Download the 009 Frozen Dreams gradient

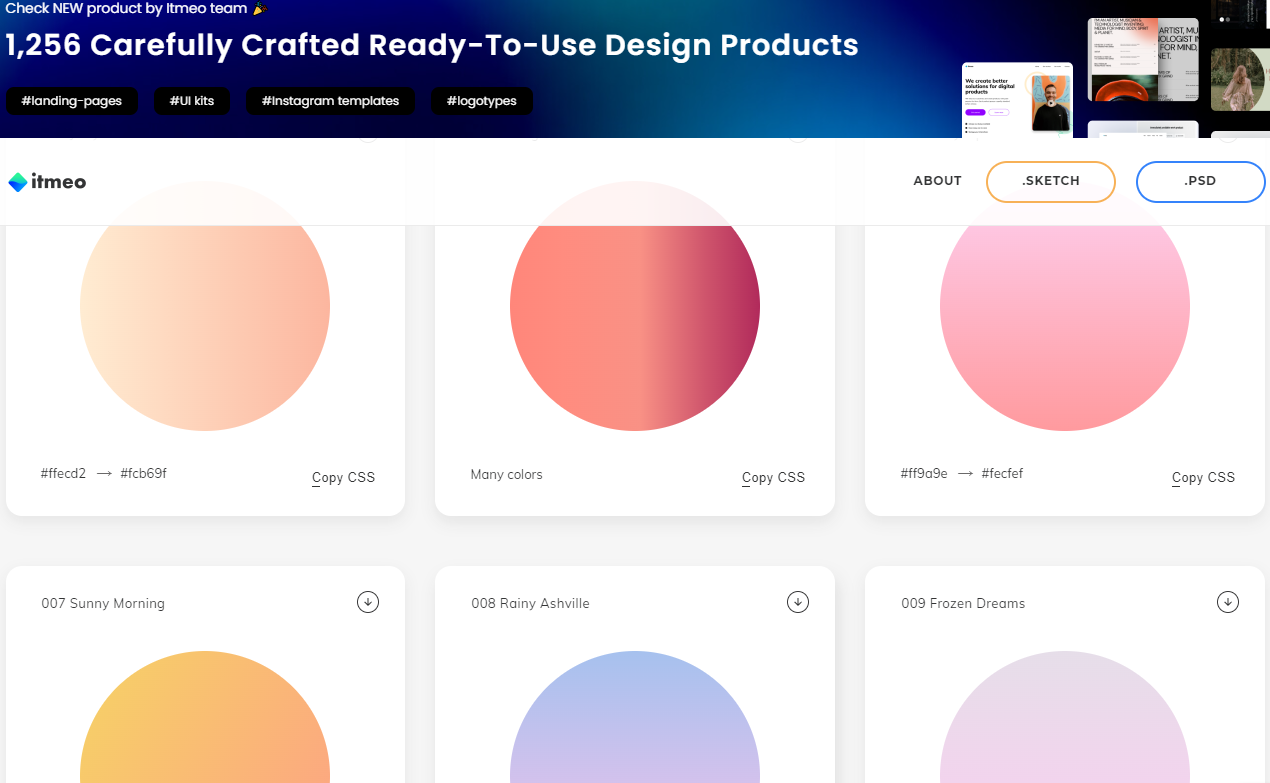tap(1228, 602)
